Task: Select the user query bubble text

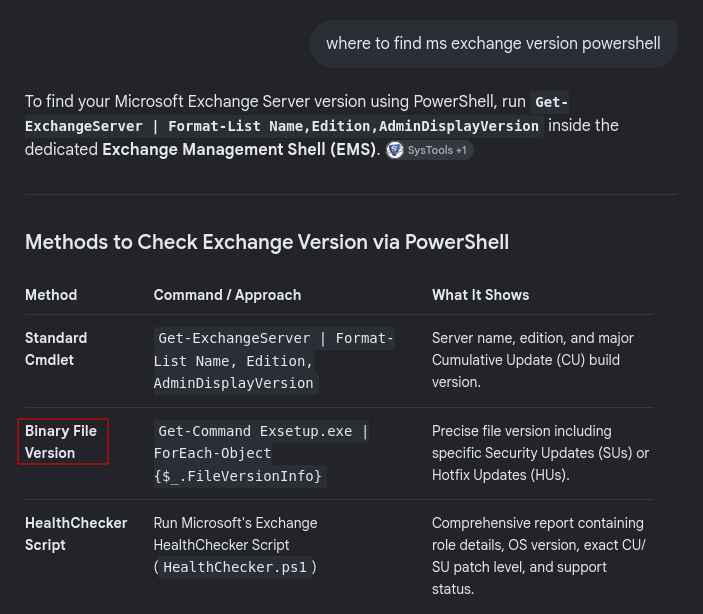Action: [493, 44]
